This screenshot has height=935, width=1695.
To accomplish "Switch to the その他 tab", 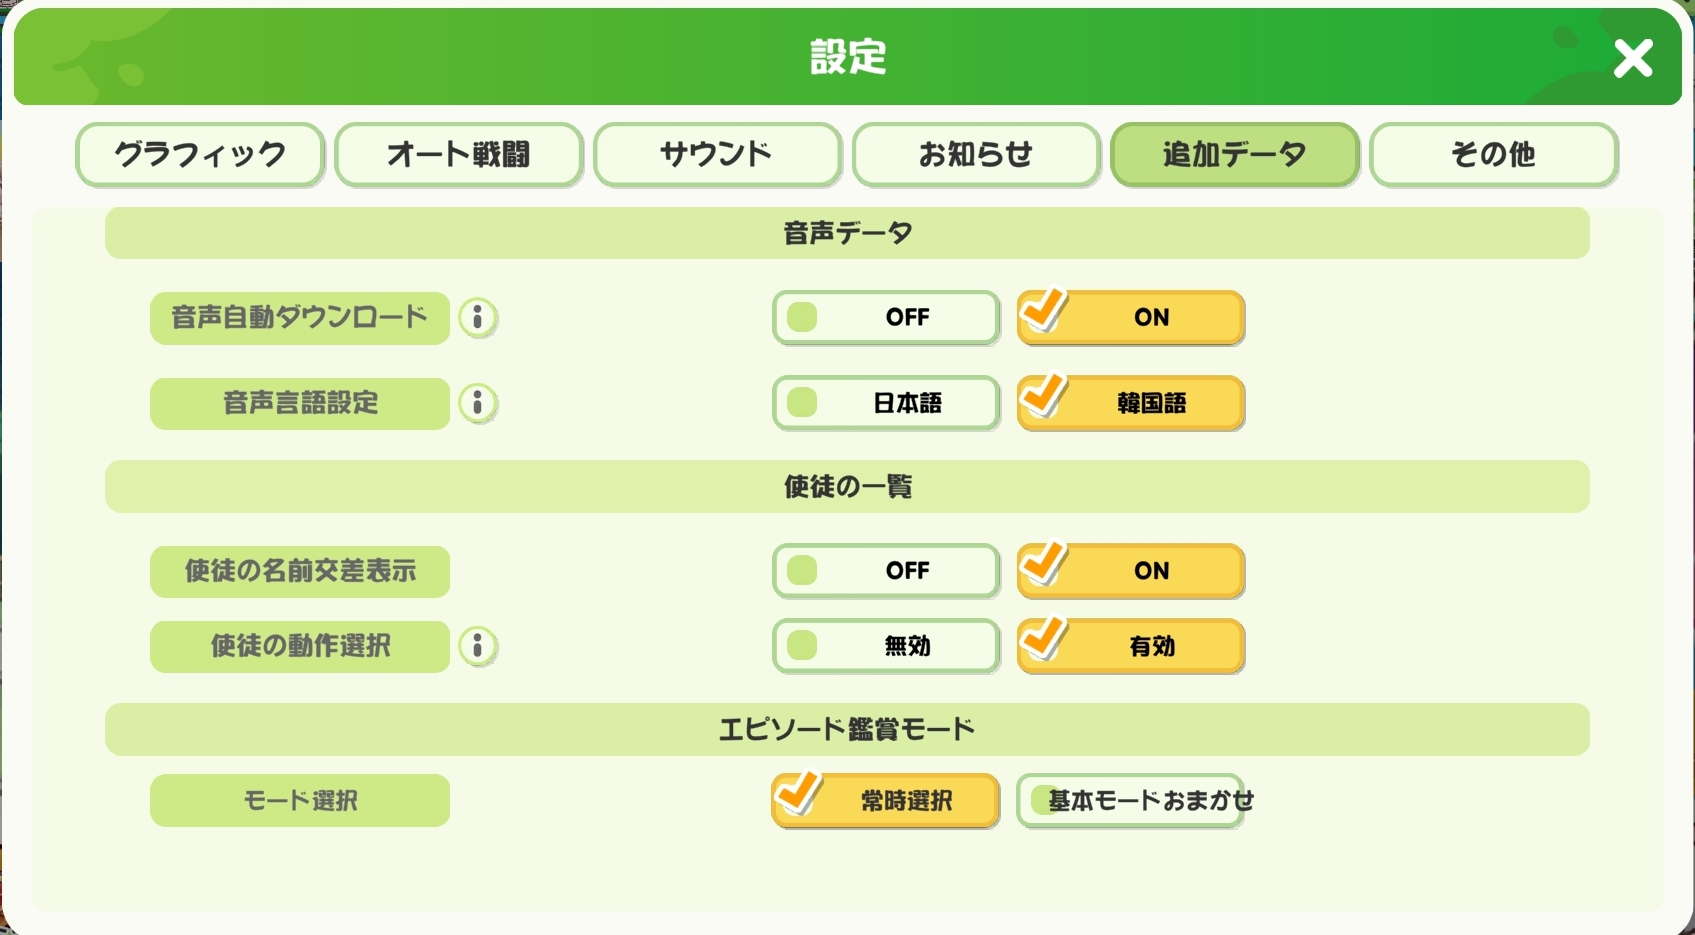I will tap(1493, 155).
